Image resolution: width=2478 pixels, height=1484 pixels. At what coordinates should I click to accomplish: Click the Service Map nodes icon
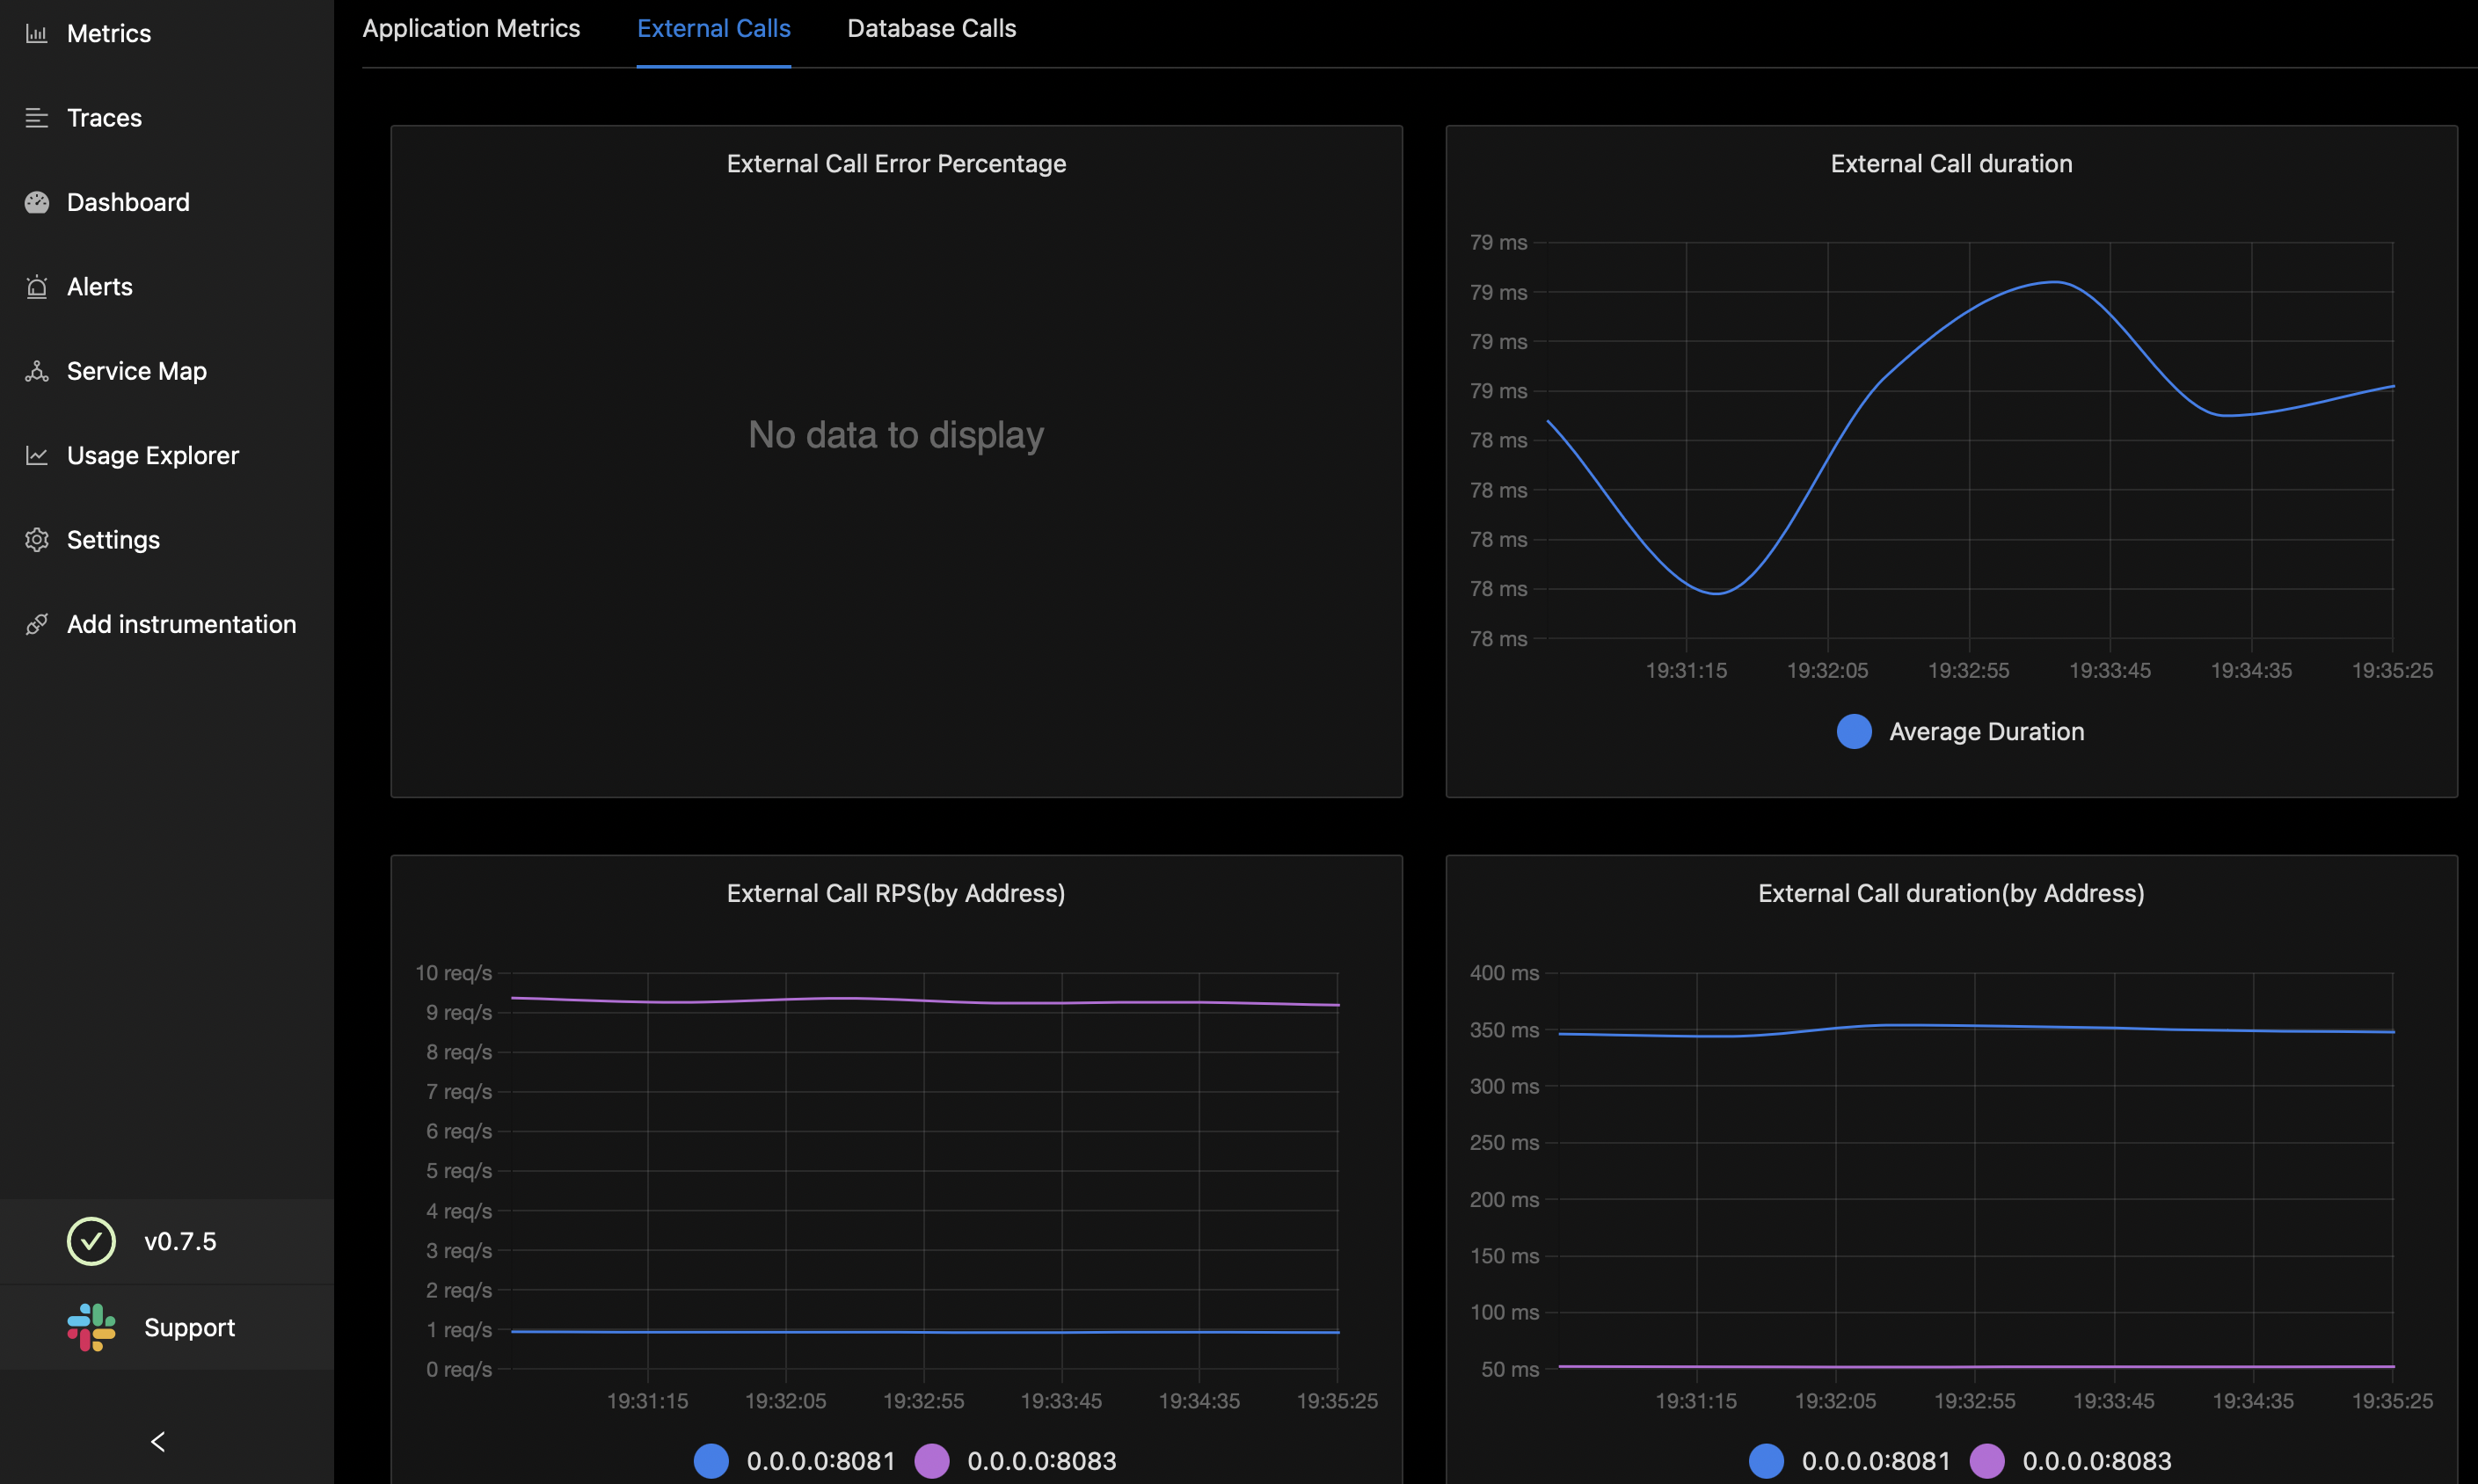pos(37,371)
